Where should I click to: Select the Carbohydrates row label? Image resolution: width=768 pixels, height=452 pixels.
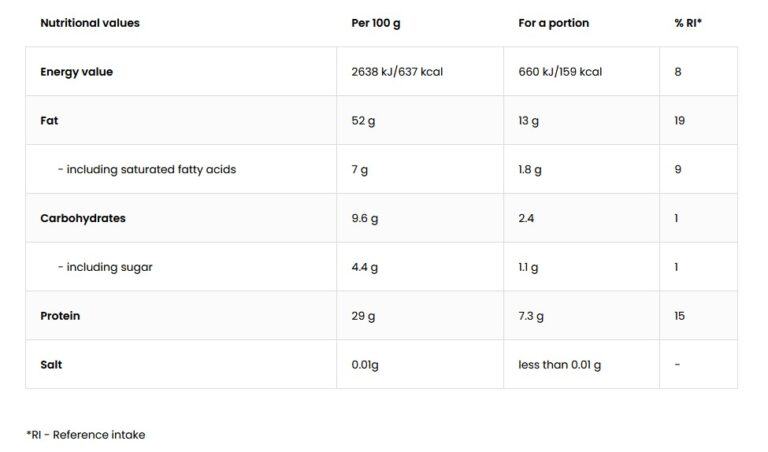pos(83,218)
